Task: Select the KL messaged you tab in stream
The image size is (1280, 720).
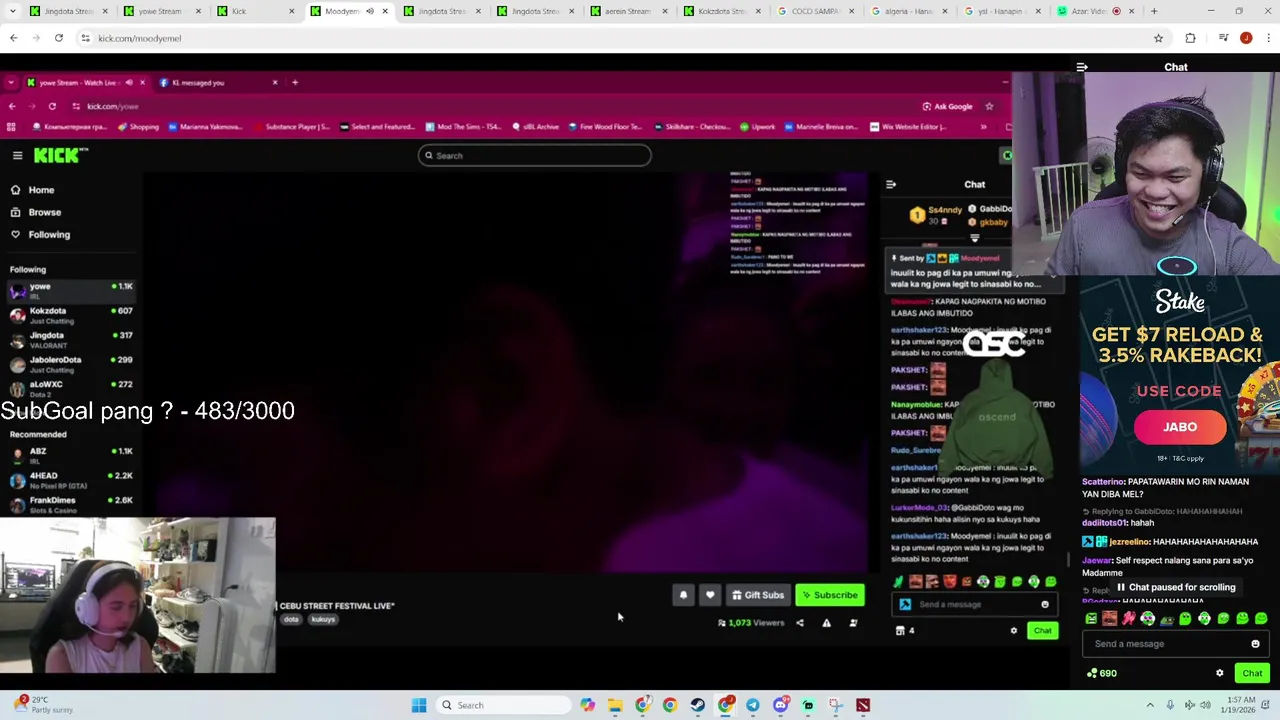Action: pyautogui.click(x=218, y=83)
